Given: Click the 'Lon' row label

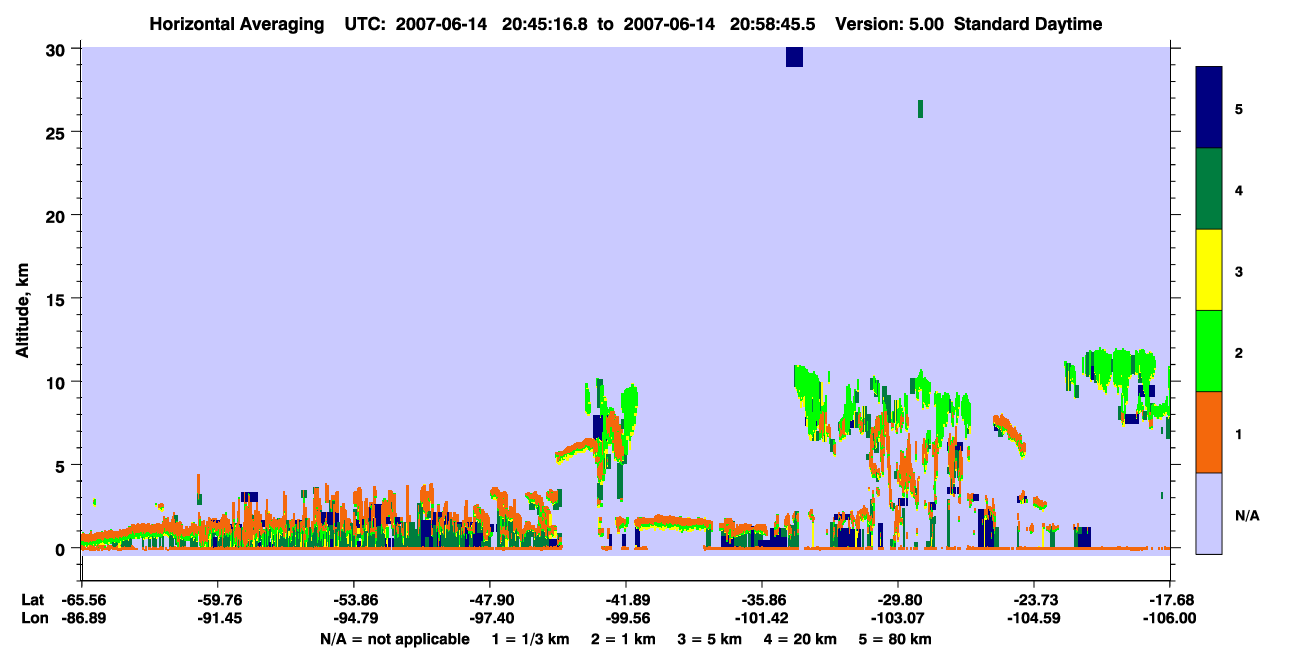Looking at the screenshot, I should click(x=33, y=618).
